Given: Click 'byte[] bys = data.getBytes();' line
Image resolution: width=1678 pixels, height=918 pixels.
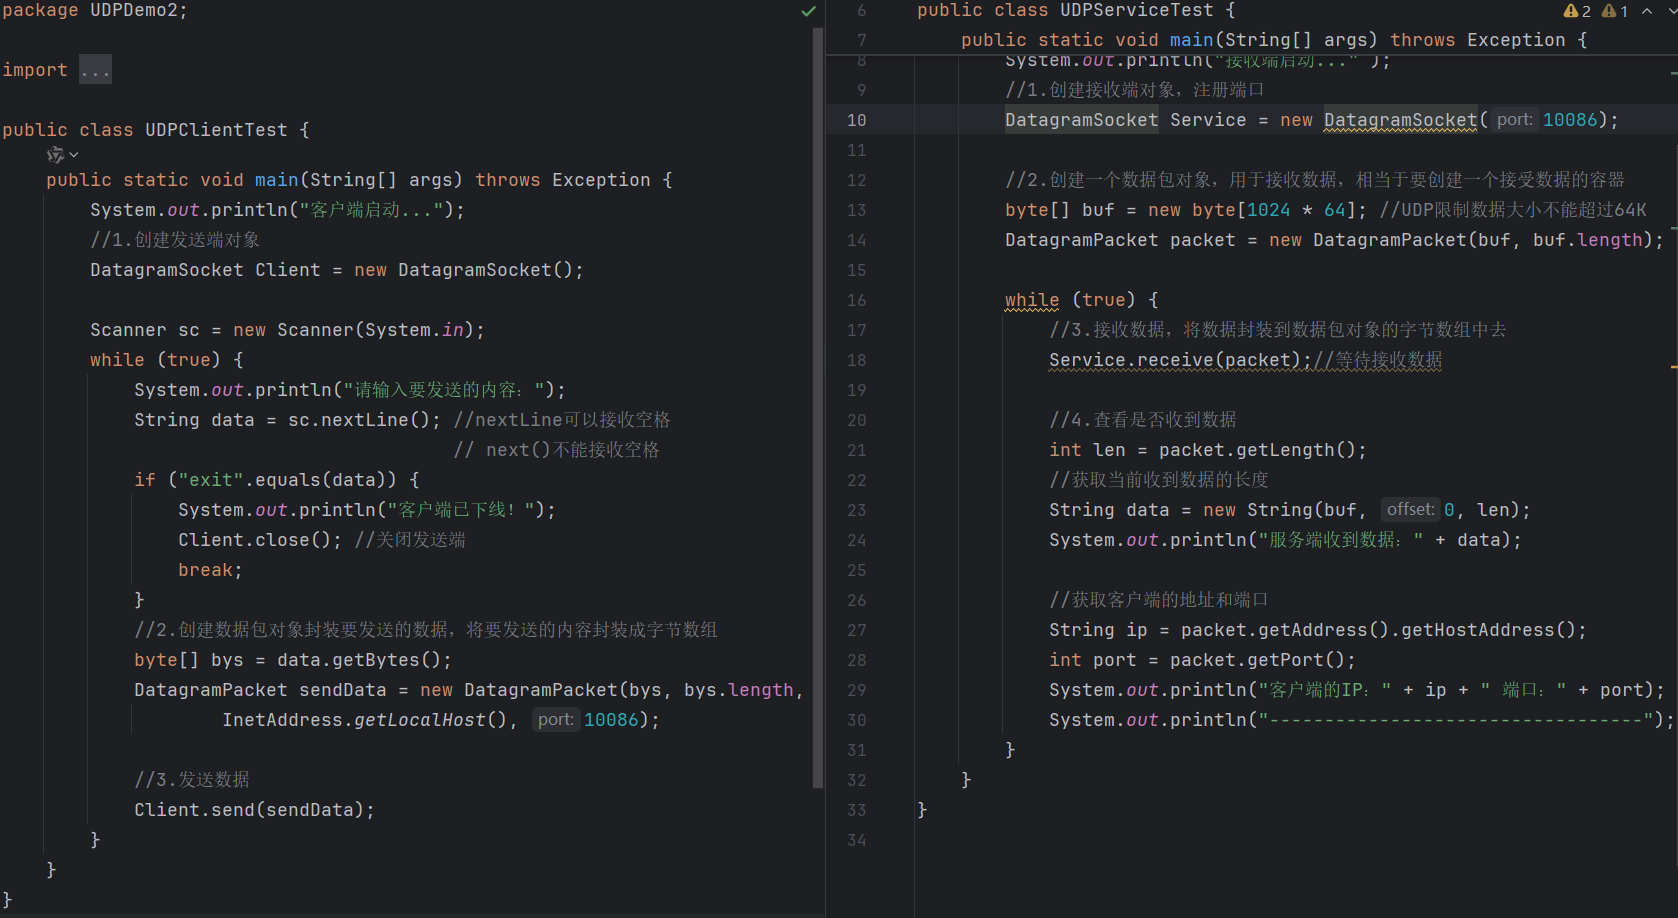Looking at the screenshot, I should tap(293, 660).
